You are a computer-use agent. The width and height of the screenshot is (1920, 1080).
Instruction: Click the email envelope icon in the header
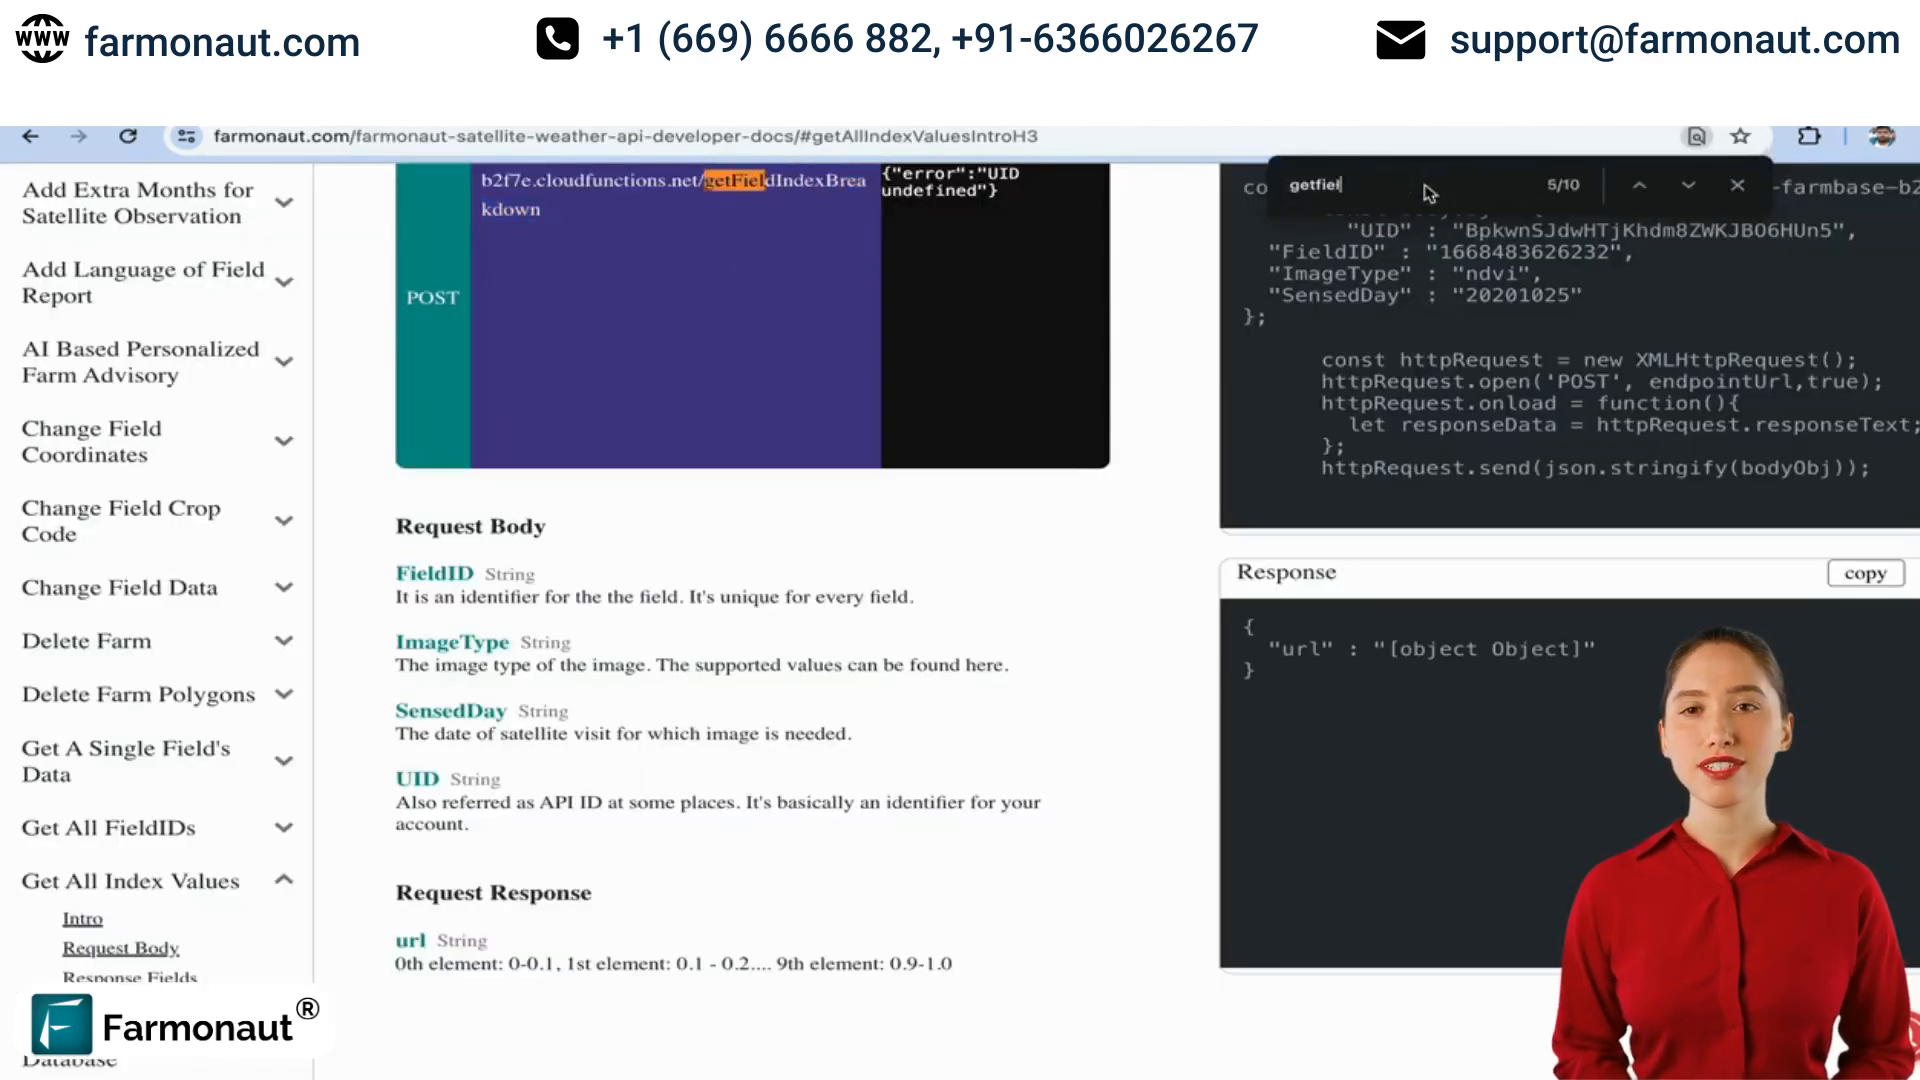[x=1400, y=40]
